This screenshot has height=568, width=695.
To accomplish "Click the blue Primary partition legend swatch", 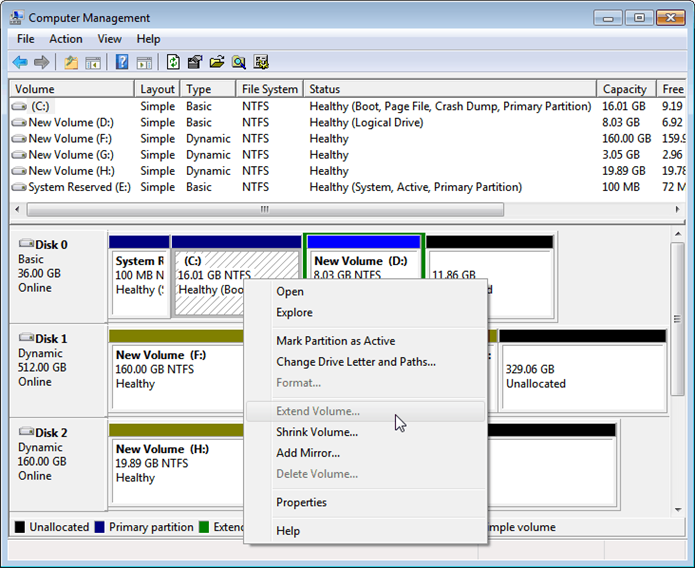I will point(99,527).
